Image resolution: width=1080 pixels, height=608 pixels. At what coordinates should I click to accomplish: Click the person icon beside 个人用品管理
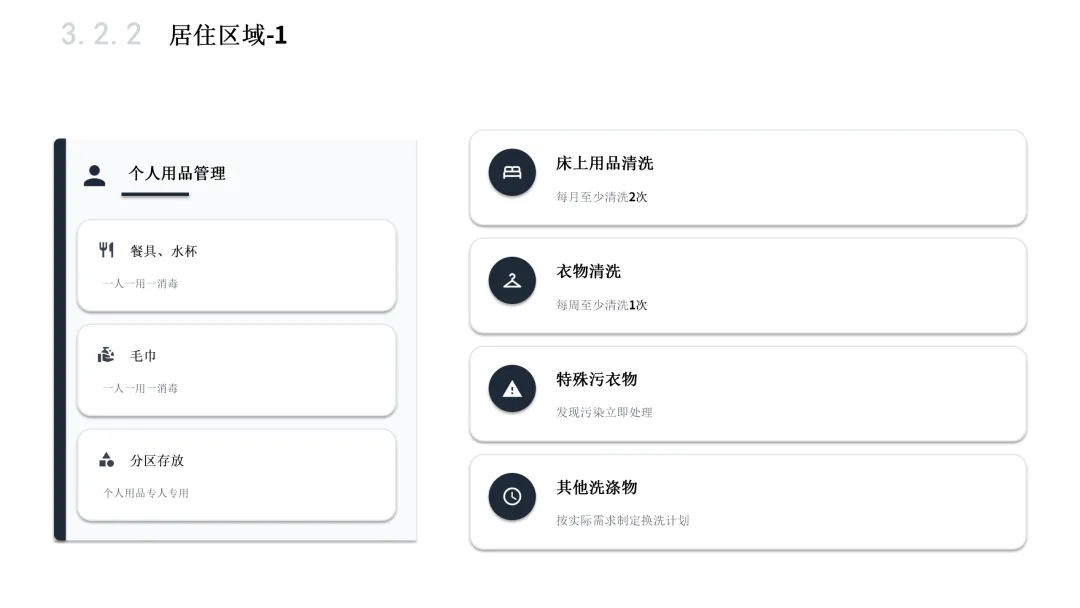(95, 176)
